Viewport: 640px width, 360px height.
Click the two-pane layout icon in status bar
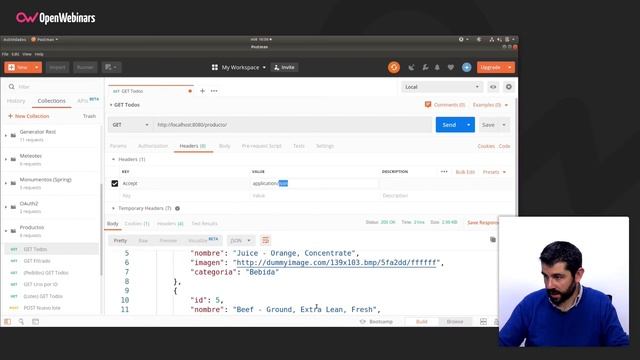(483, 322)
